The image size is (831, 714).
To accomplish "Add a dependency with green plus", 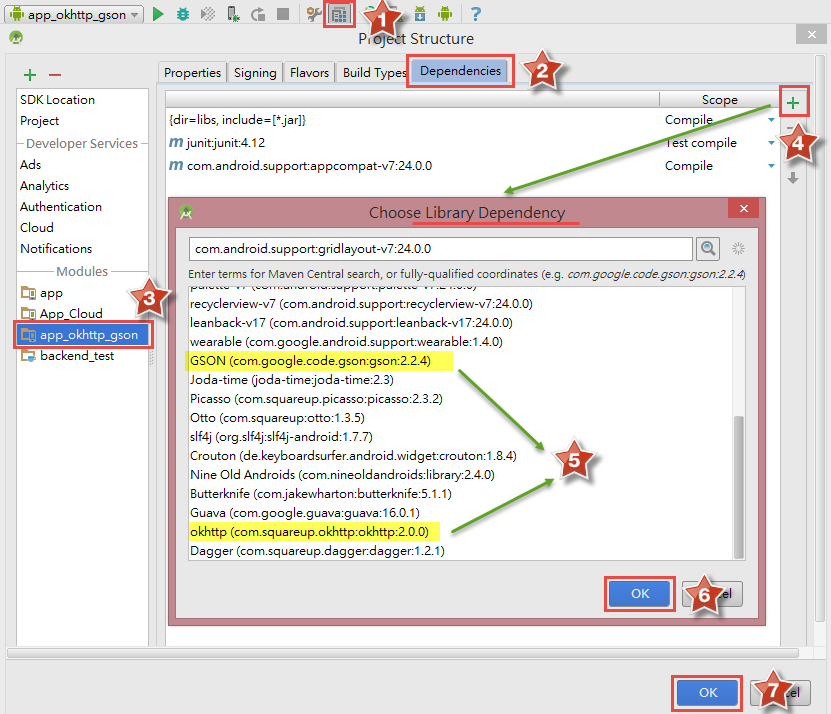I will click(793, 102).
